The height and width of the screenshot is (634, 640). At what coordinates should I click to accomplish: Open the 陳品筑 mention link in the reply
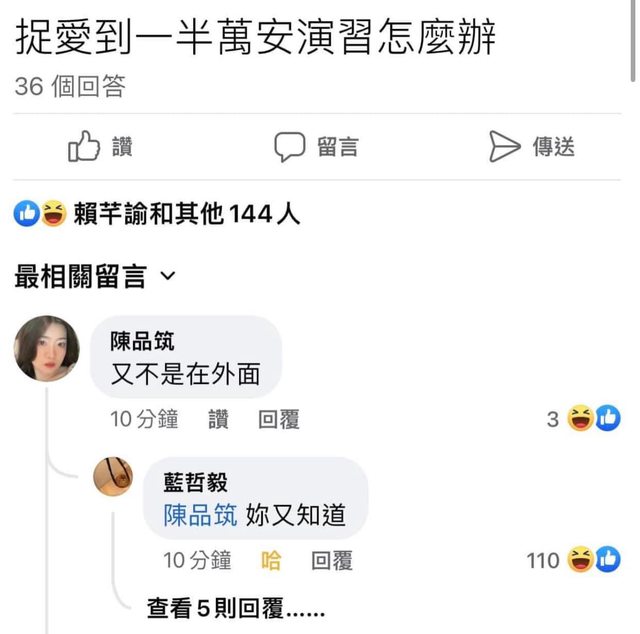[200, 515]
